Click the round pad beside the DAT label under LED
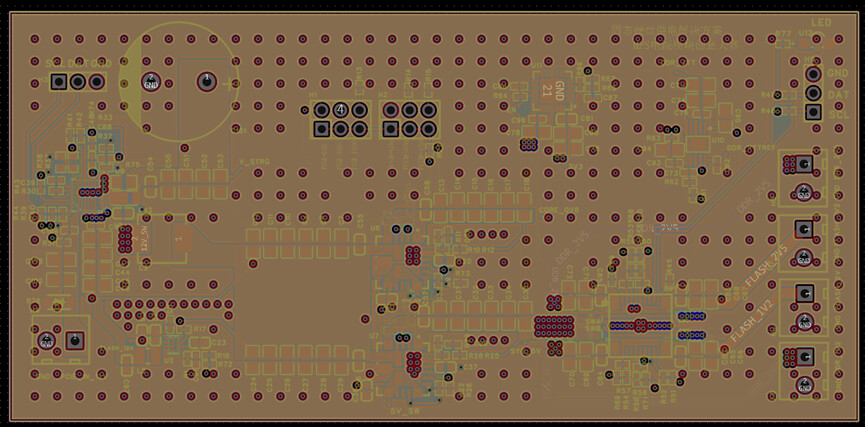Viewport: 865px width, 427px height. [815, 92]
